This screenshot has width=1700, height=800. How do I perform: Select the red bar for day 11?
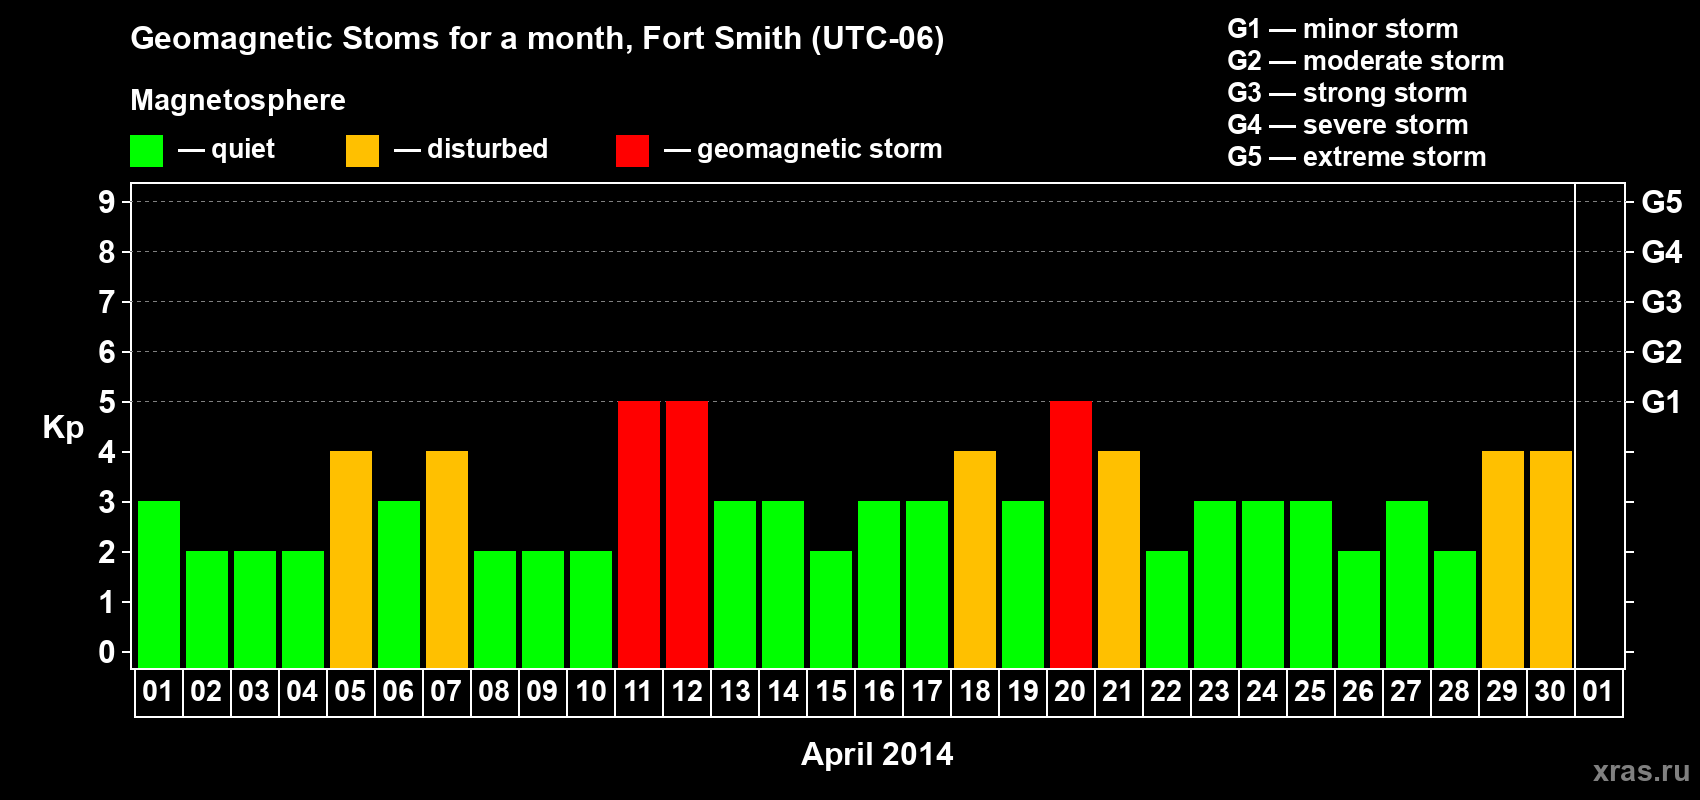[x=639, y=535]
